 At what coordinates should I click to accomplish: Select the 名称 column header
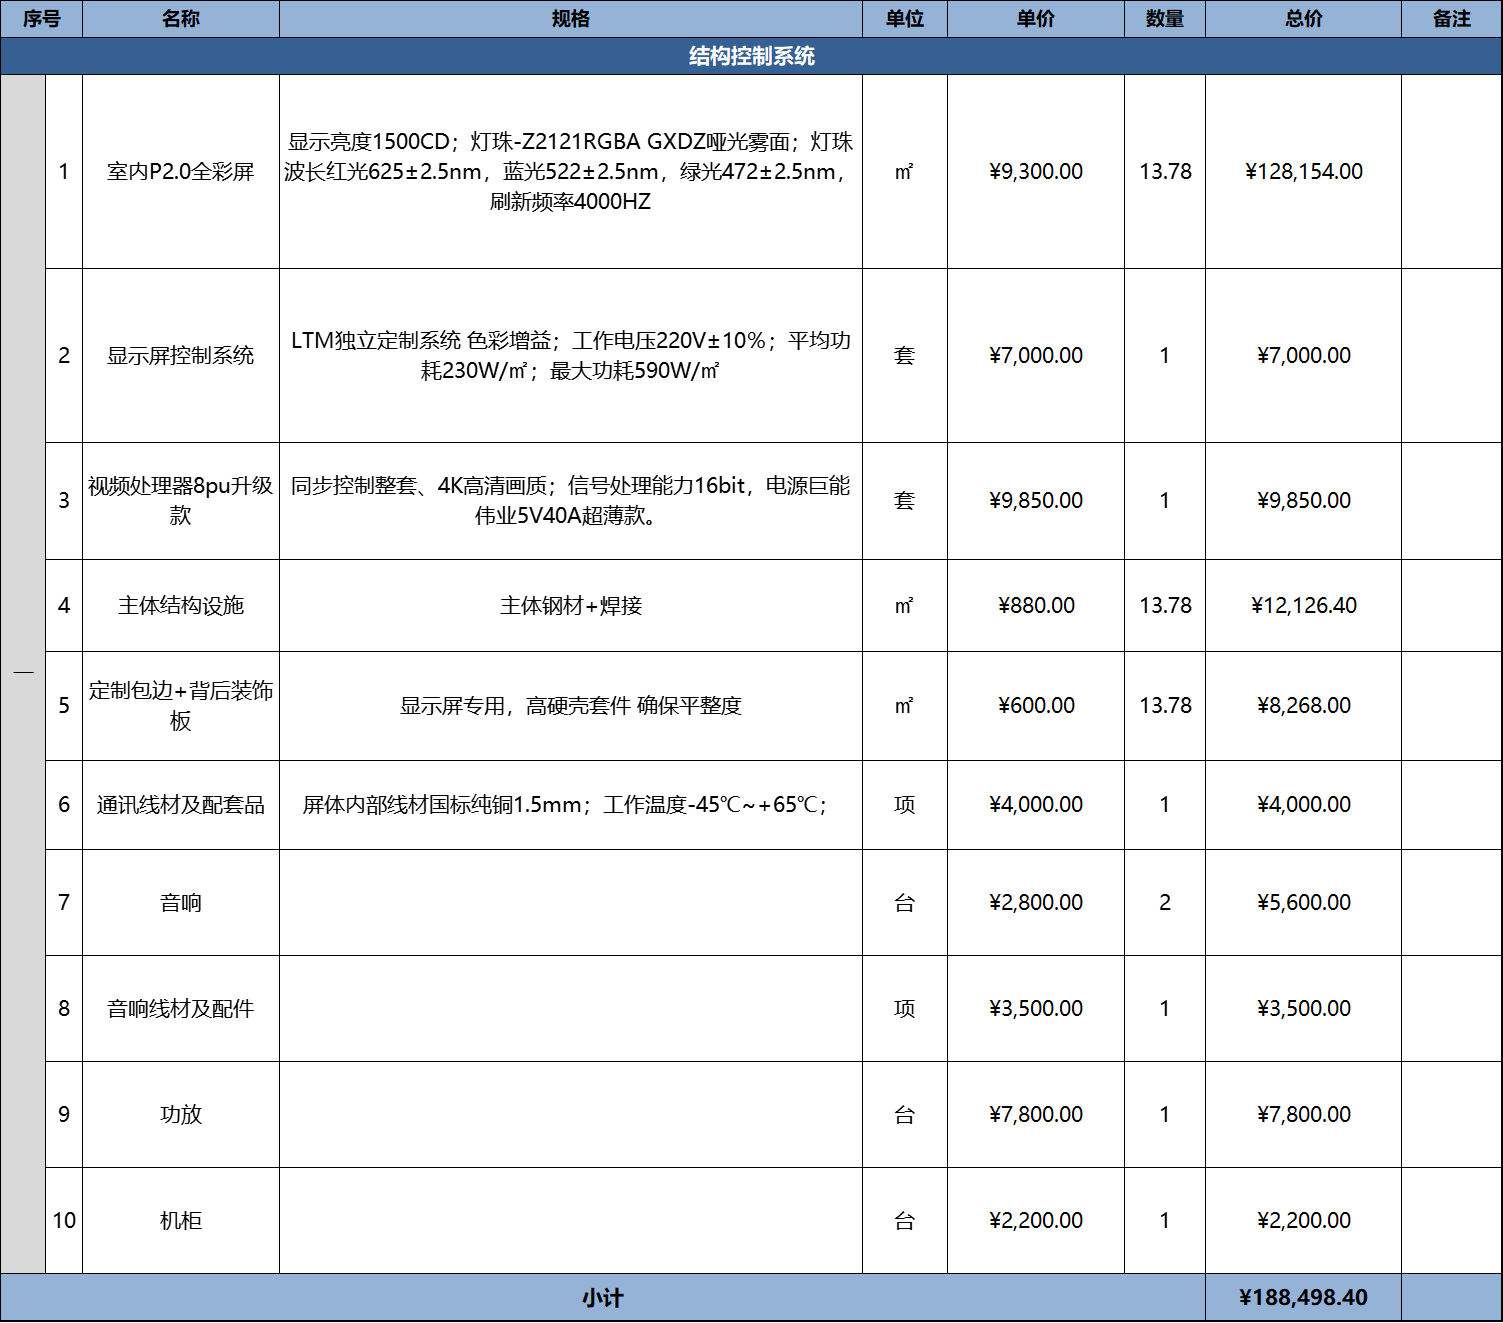click(181, 19)
